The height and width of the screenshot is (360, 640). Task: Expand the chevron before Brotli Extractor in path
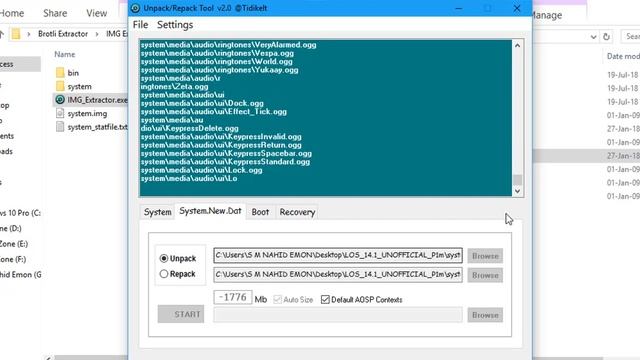(x=29, y=34)
